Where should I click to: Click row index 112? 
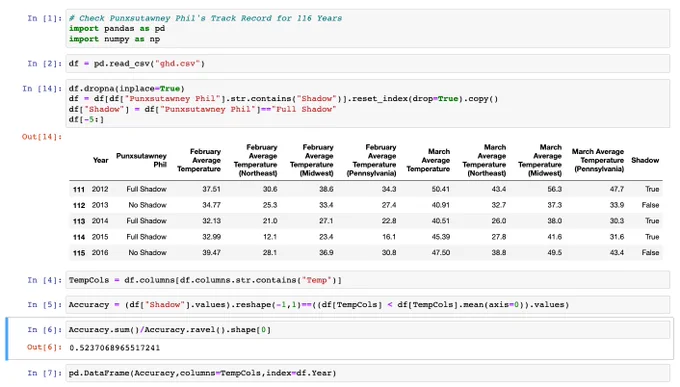coord(79,205)
